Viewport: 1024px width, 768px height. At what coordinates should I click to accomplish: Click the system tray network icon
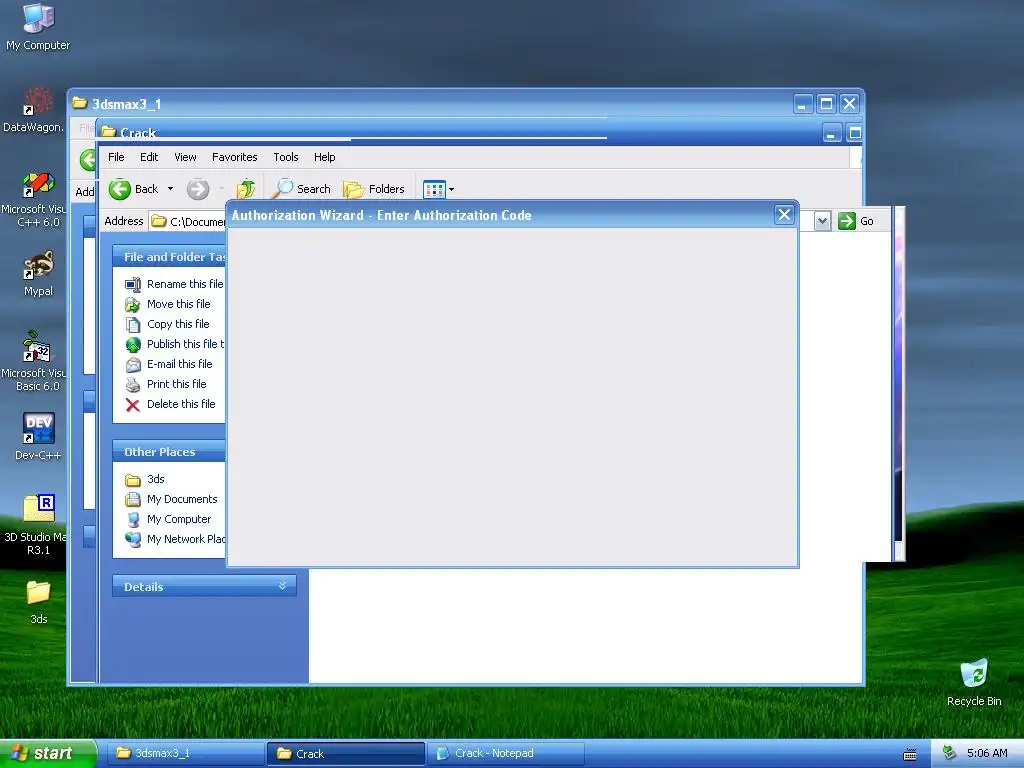click(949, 754)
